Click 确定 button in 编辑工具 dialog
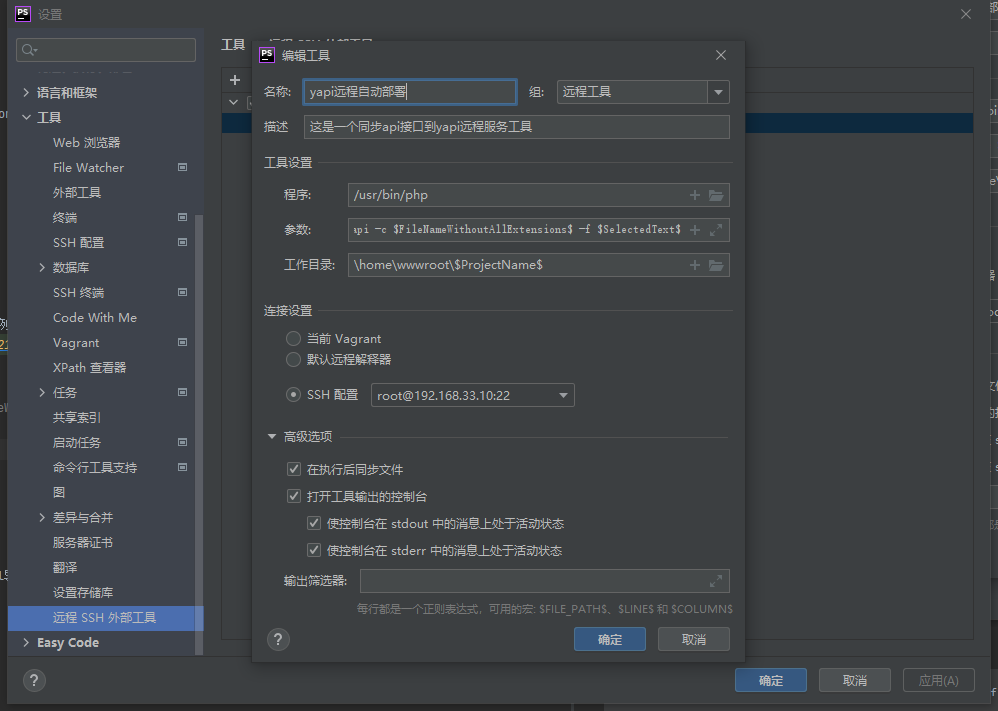This screenshot has height=711, width=998. (x=610, y=640)
